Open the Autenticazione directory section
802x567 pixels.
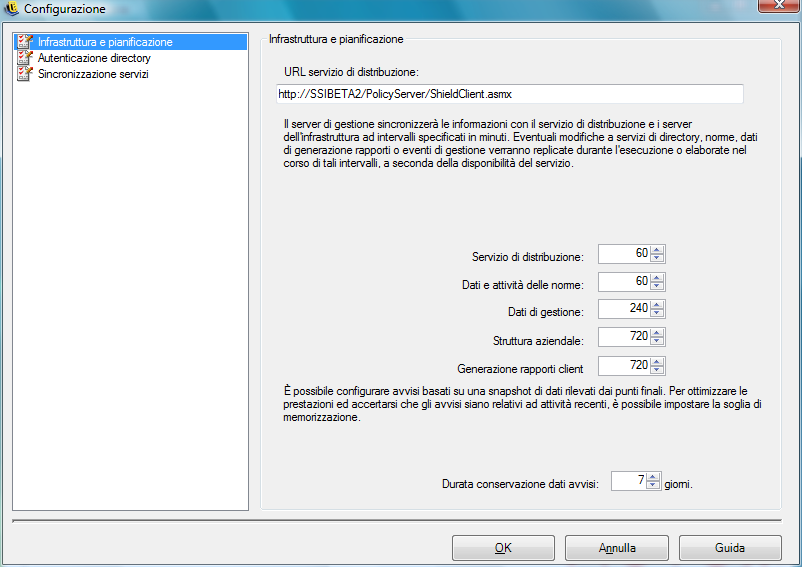[x=94, y=58]
